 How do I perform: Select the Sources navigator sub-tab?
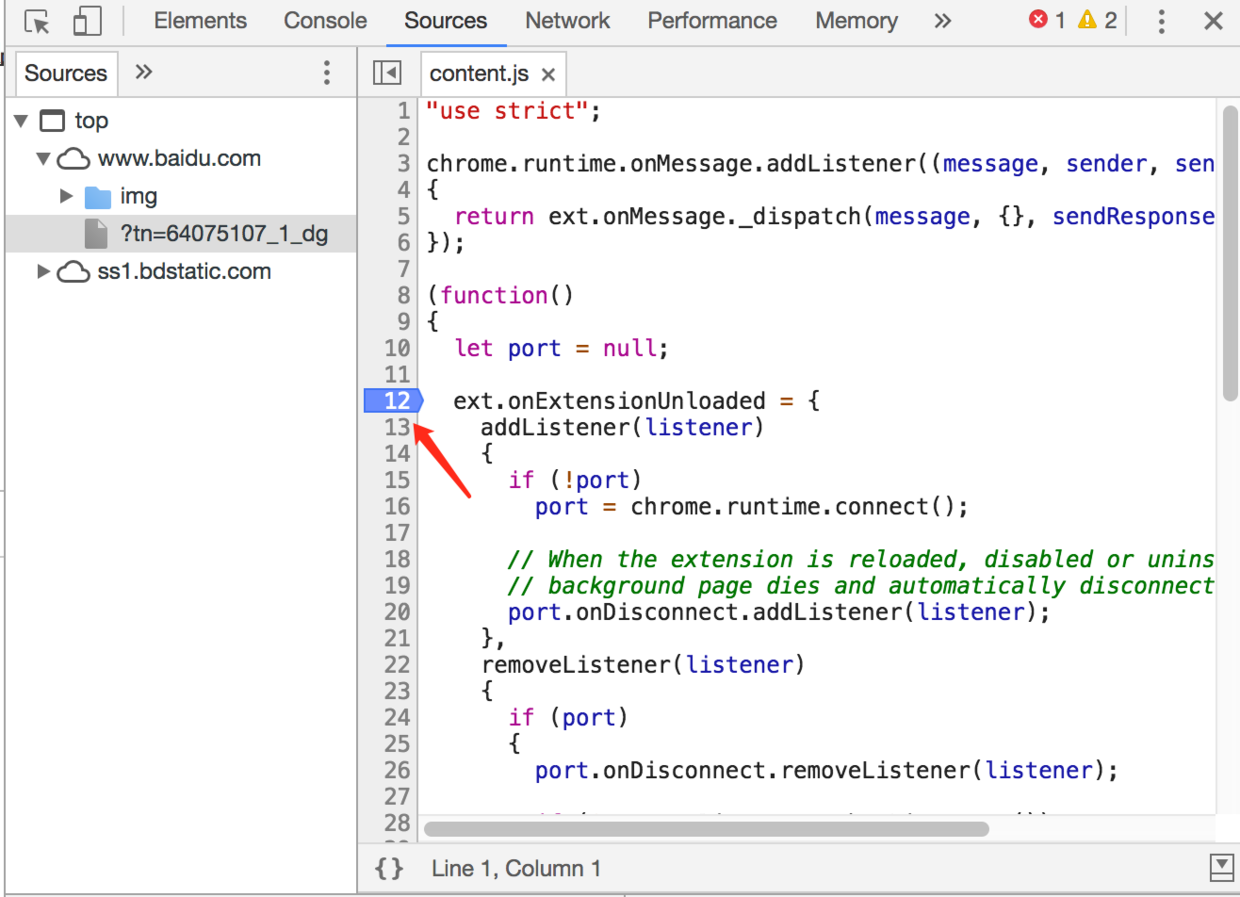click(66, 73)
